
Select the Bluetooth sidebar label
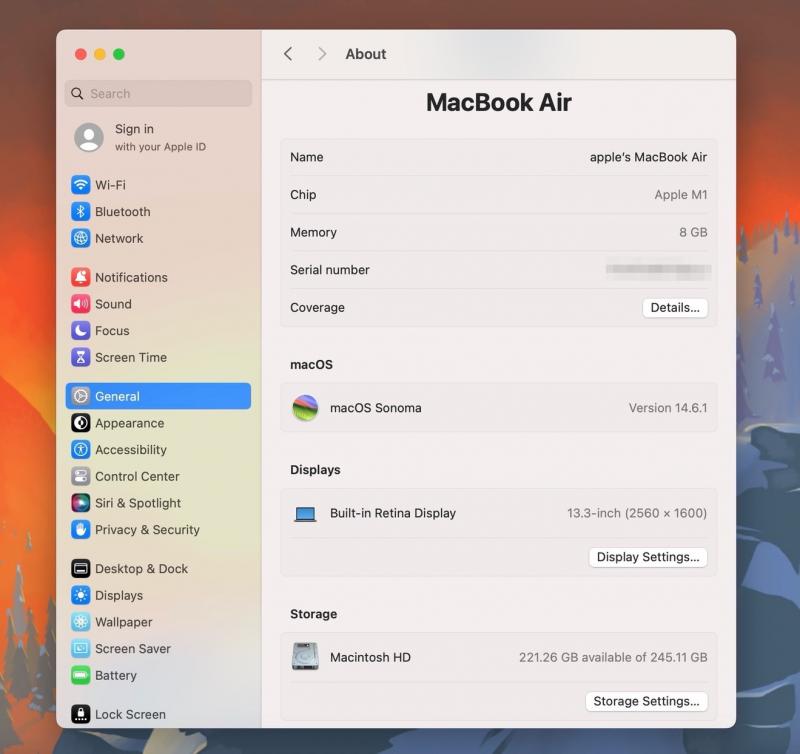[x=122, y=212]
